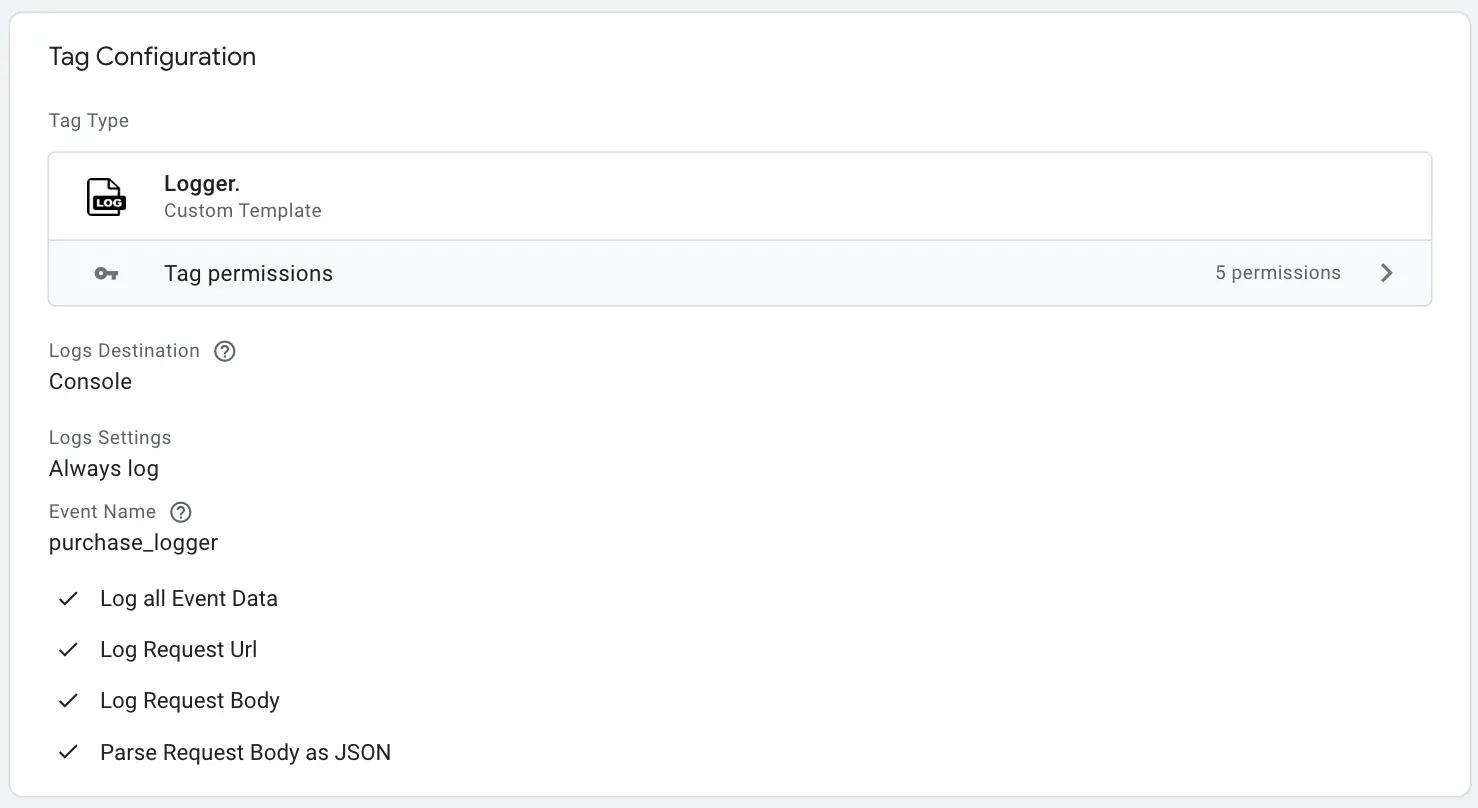Open help icon next to Logs Destination

click(225, 351)
